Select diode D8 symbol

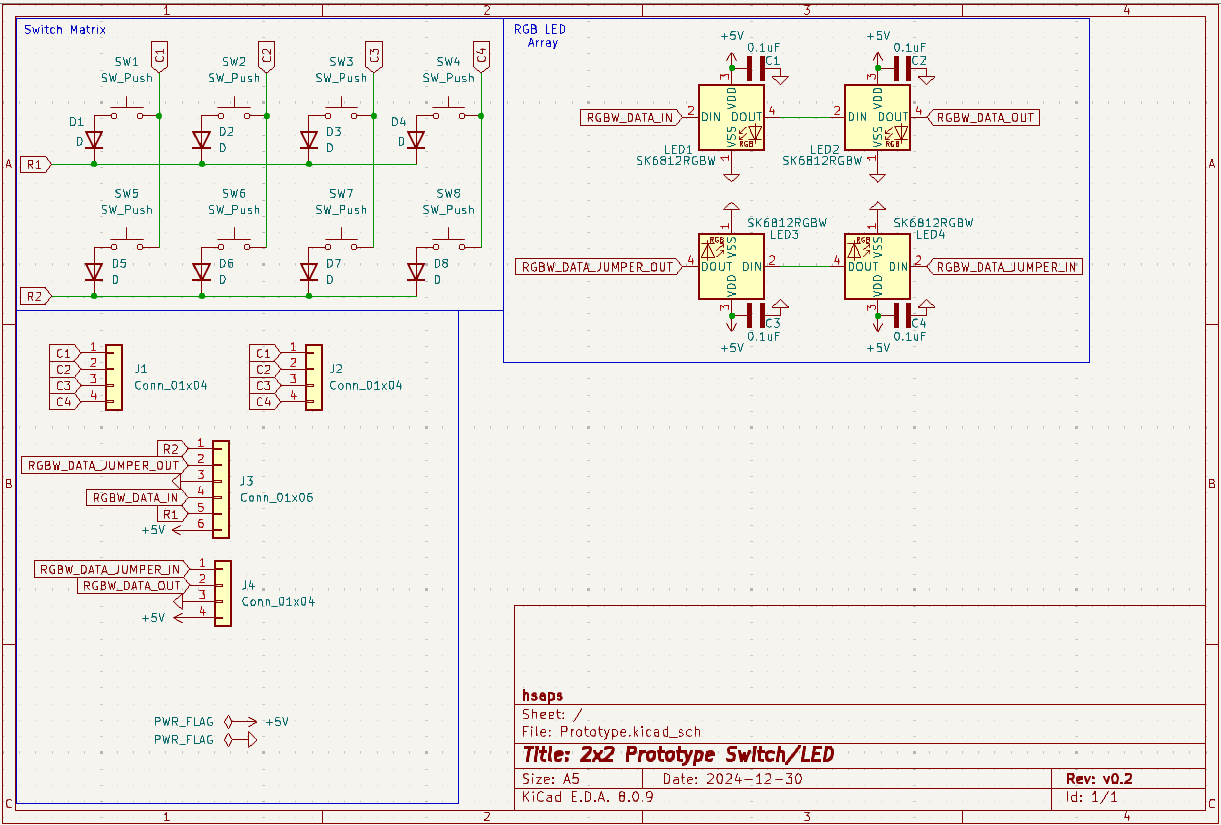click(x=416, y=271)
